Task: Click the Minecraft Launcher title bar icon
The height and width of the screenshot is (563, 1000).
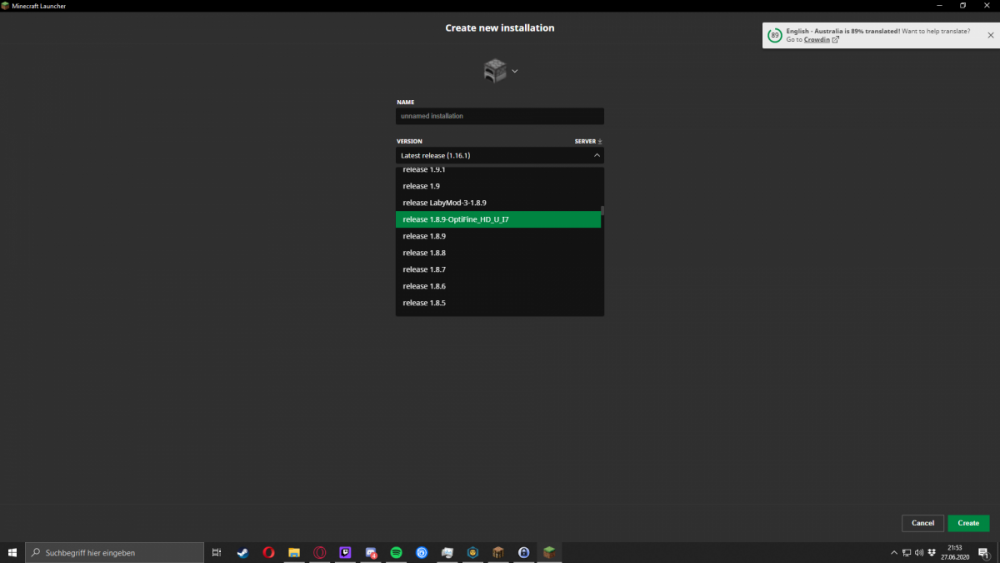Action: pos(5,6)
